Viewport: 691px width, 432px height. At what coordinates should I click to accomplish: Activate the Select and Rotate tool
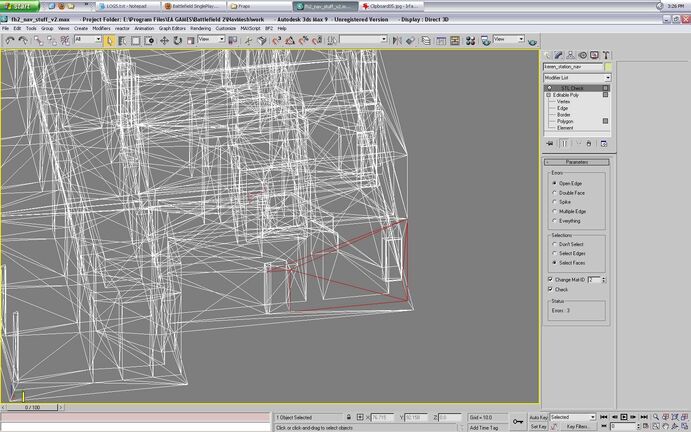[x=177, y=41]
